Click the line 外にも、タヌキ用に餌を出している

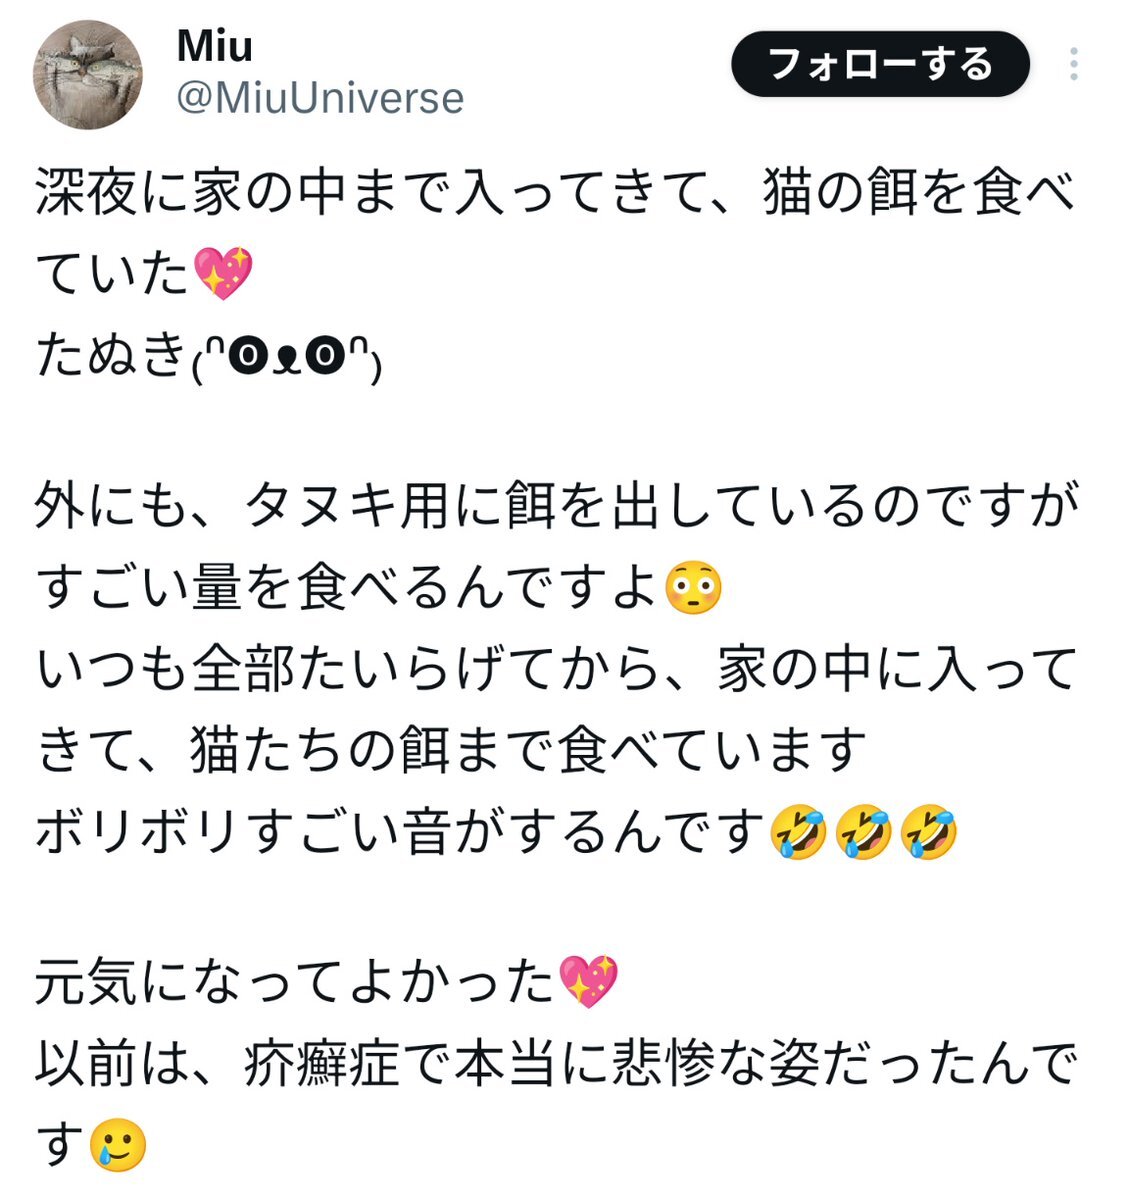tap(558, 506)
